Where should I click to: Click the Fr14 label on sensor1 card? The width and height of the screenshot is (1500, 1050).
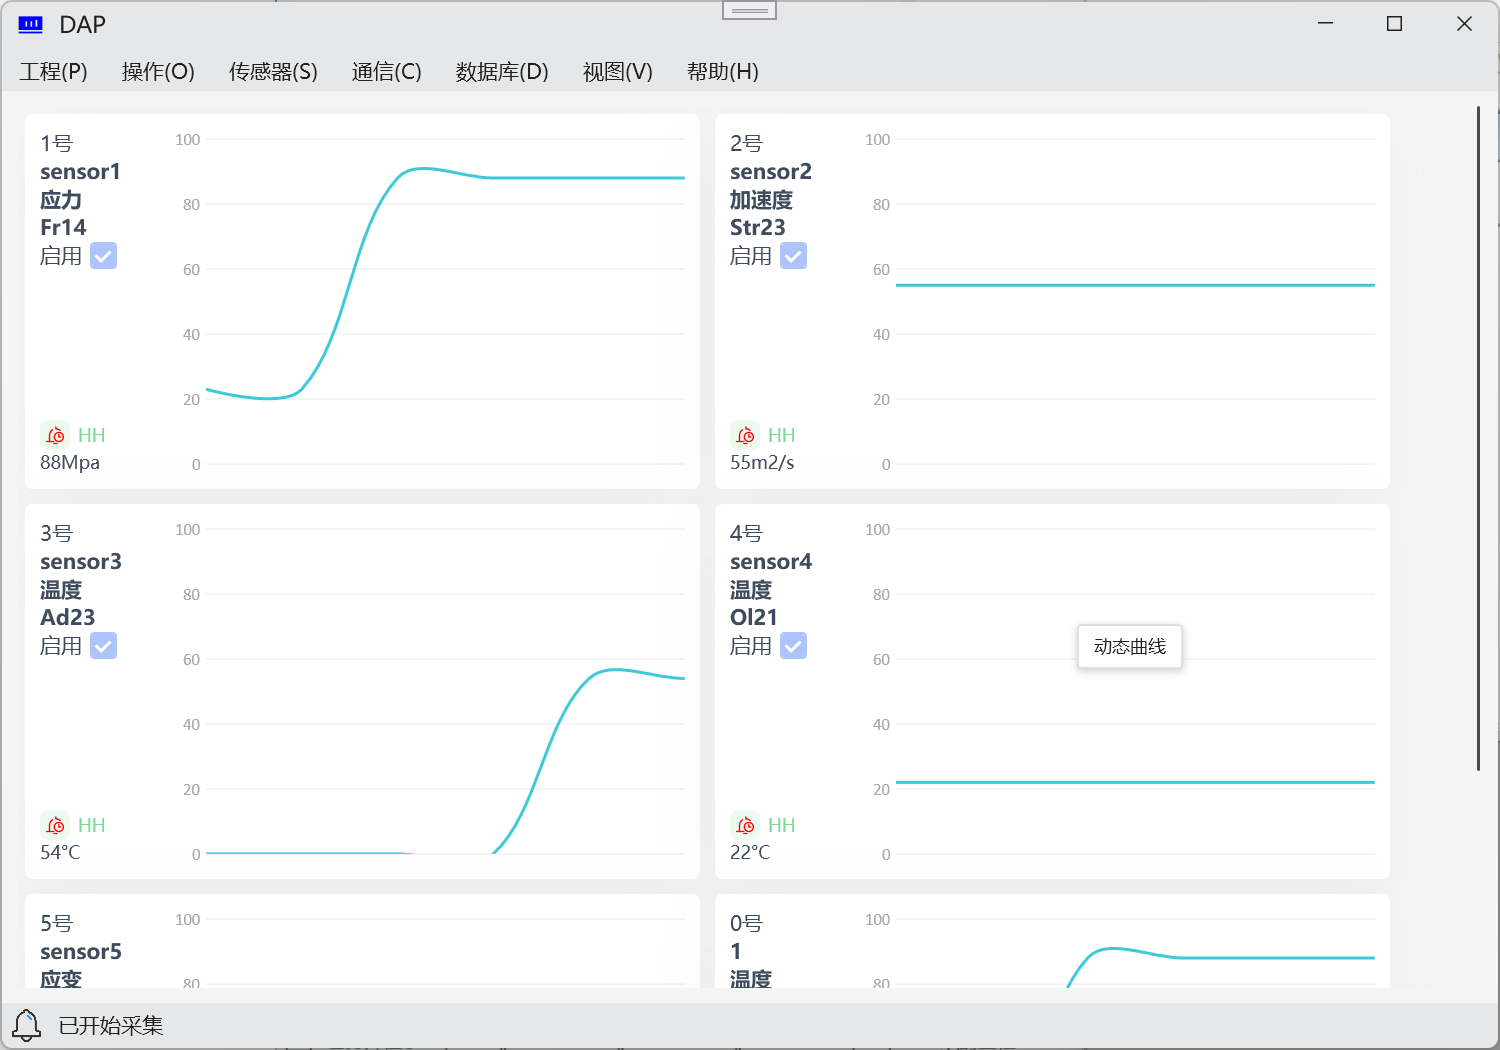click(63, 228)
